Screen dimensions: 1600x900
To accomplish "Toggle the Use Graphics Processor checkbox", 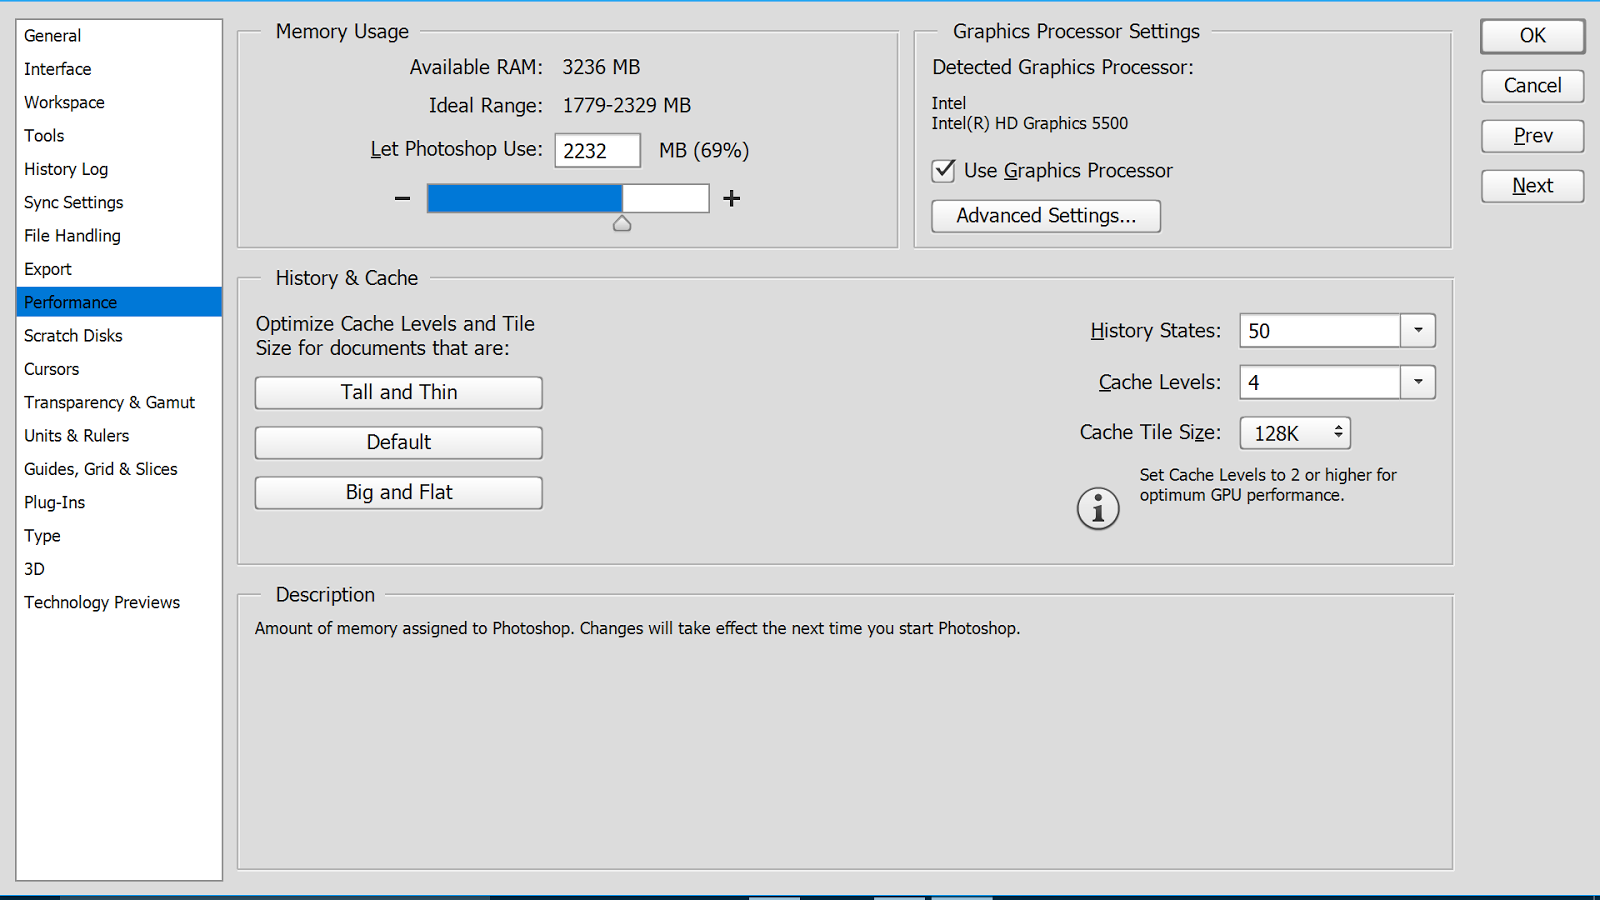I will [x=943, y=170].
